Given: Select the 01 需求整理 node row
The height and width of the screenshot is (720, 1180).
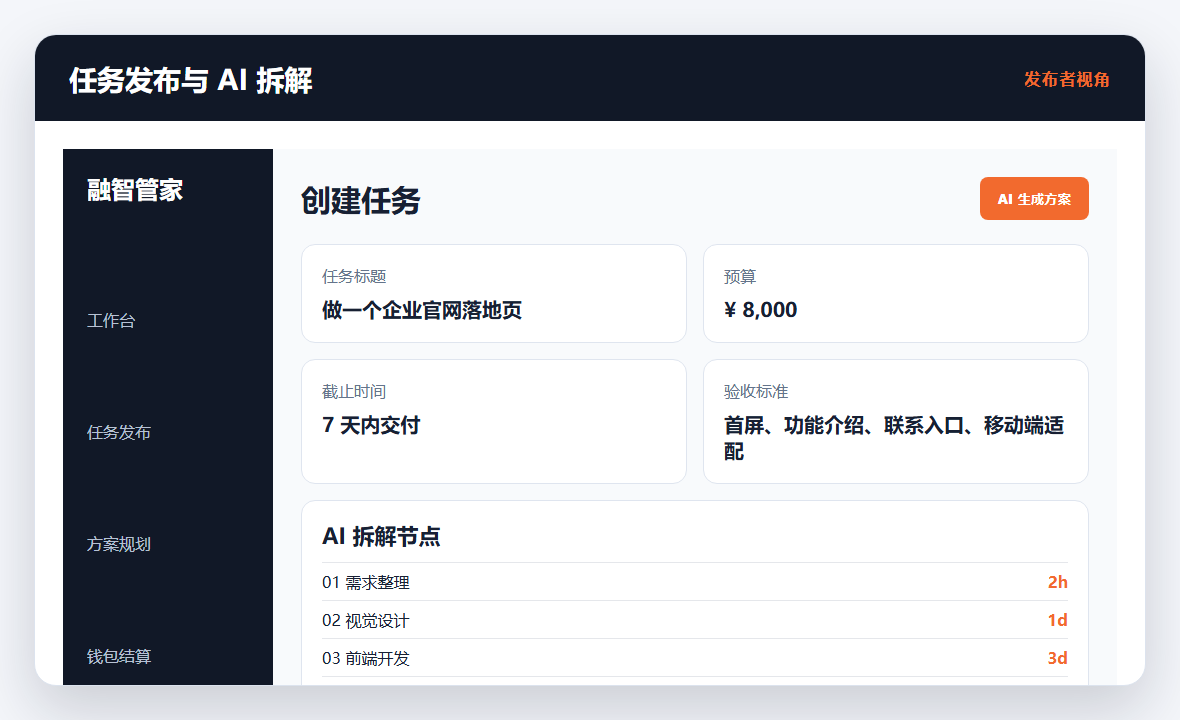Looking at the screenshot, I should 695,582.
